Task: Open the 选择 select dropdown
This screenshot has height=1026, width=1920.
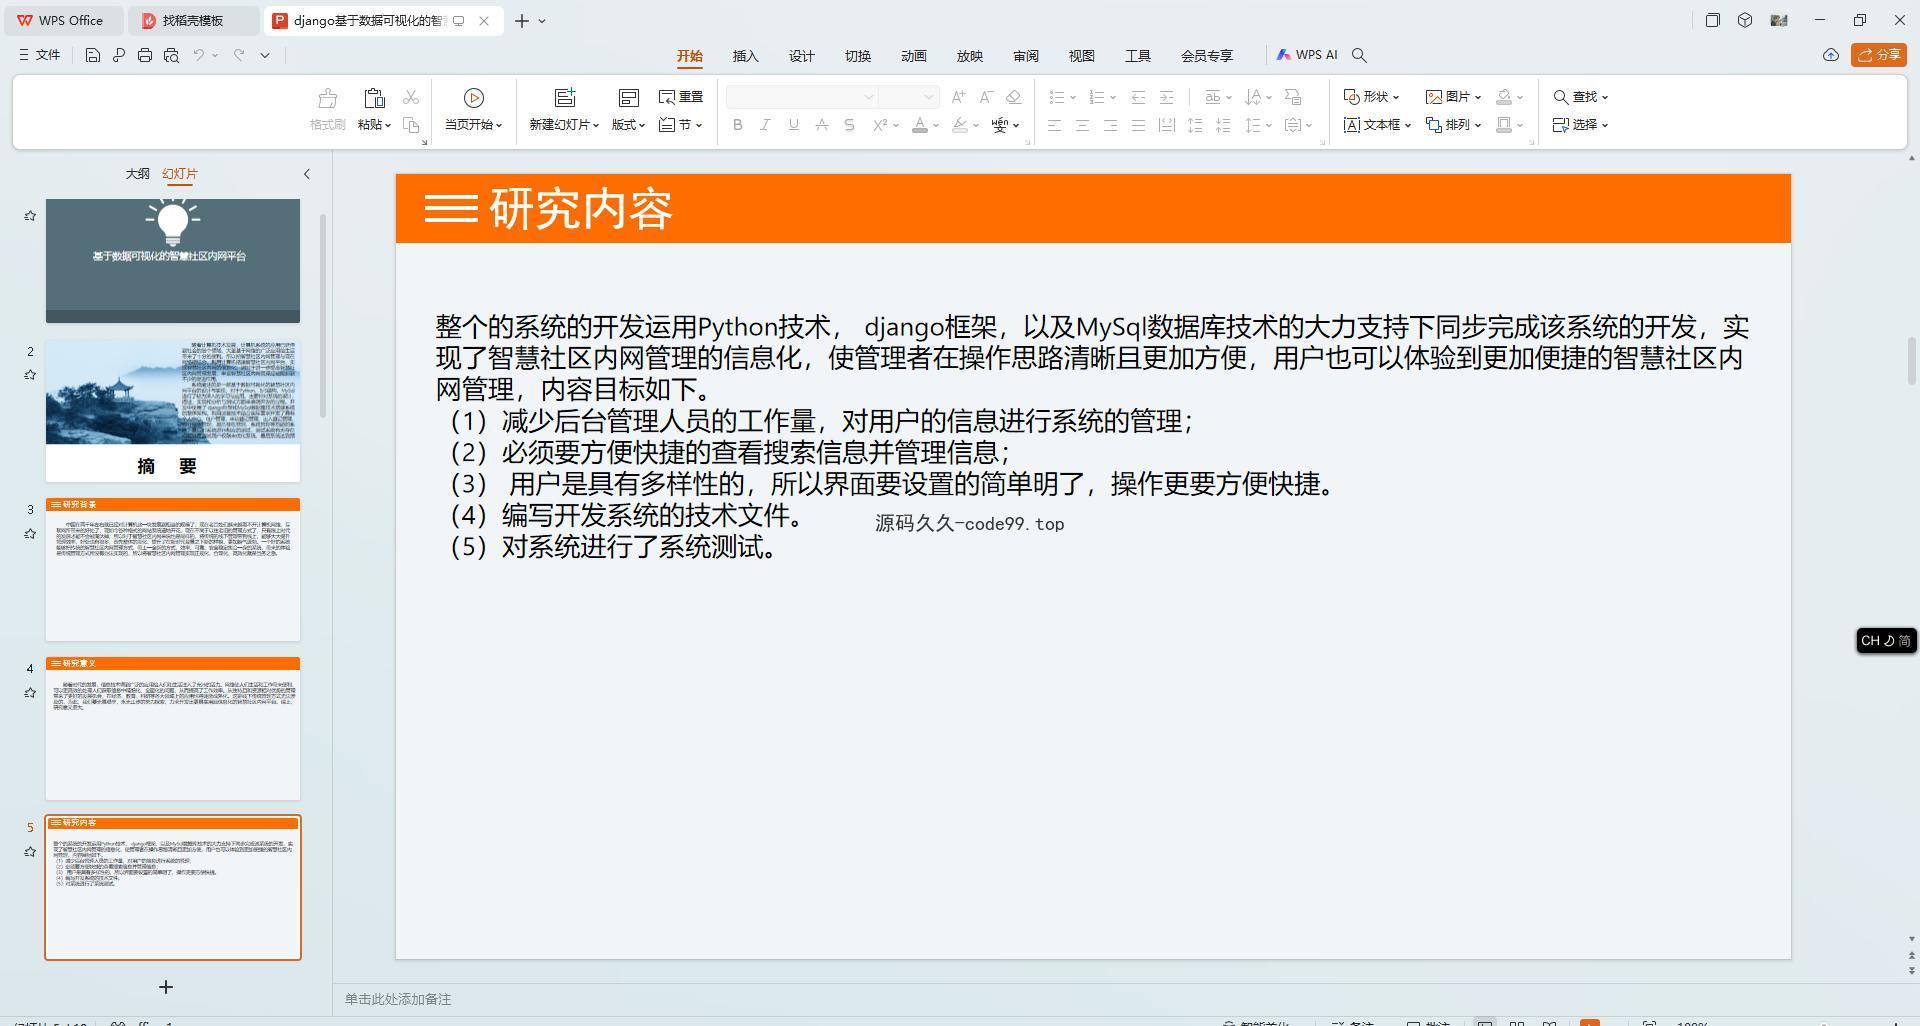Action: pos(1580,125)
